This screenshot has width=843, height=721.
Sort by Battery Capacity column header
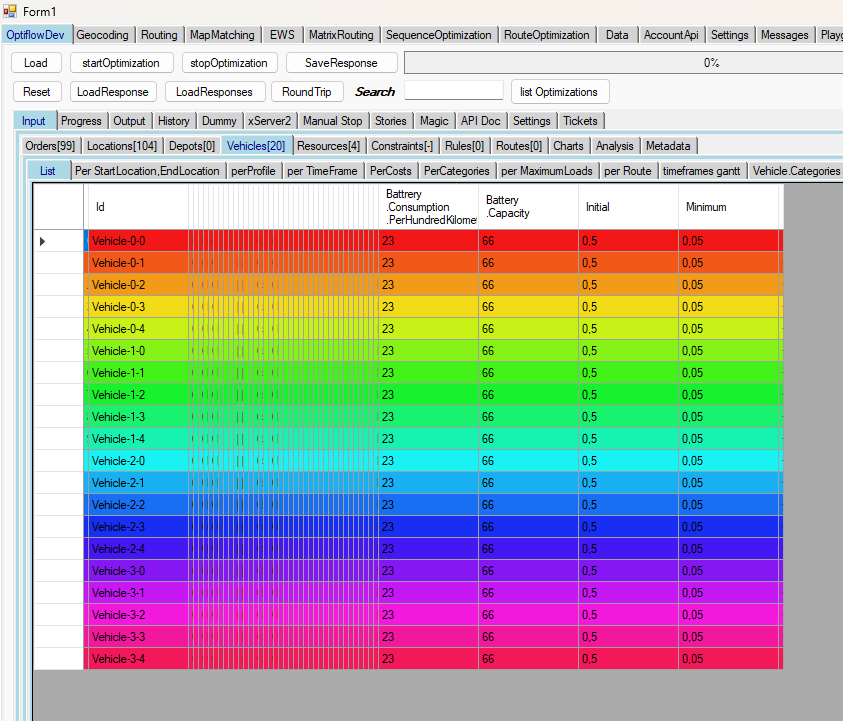(528, 207)
